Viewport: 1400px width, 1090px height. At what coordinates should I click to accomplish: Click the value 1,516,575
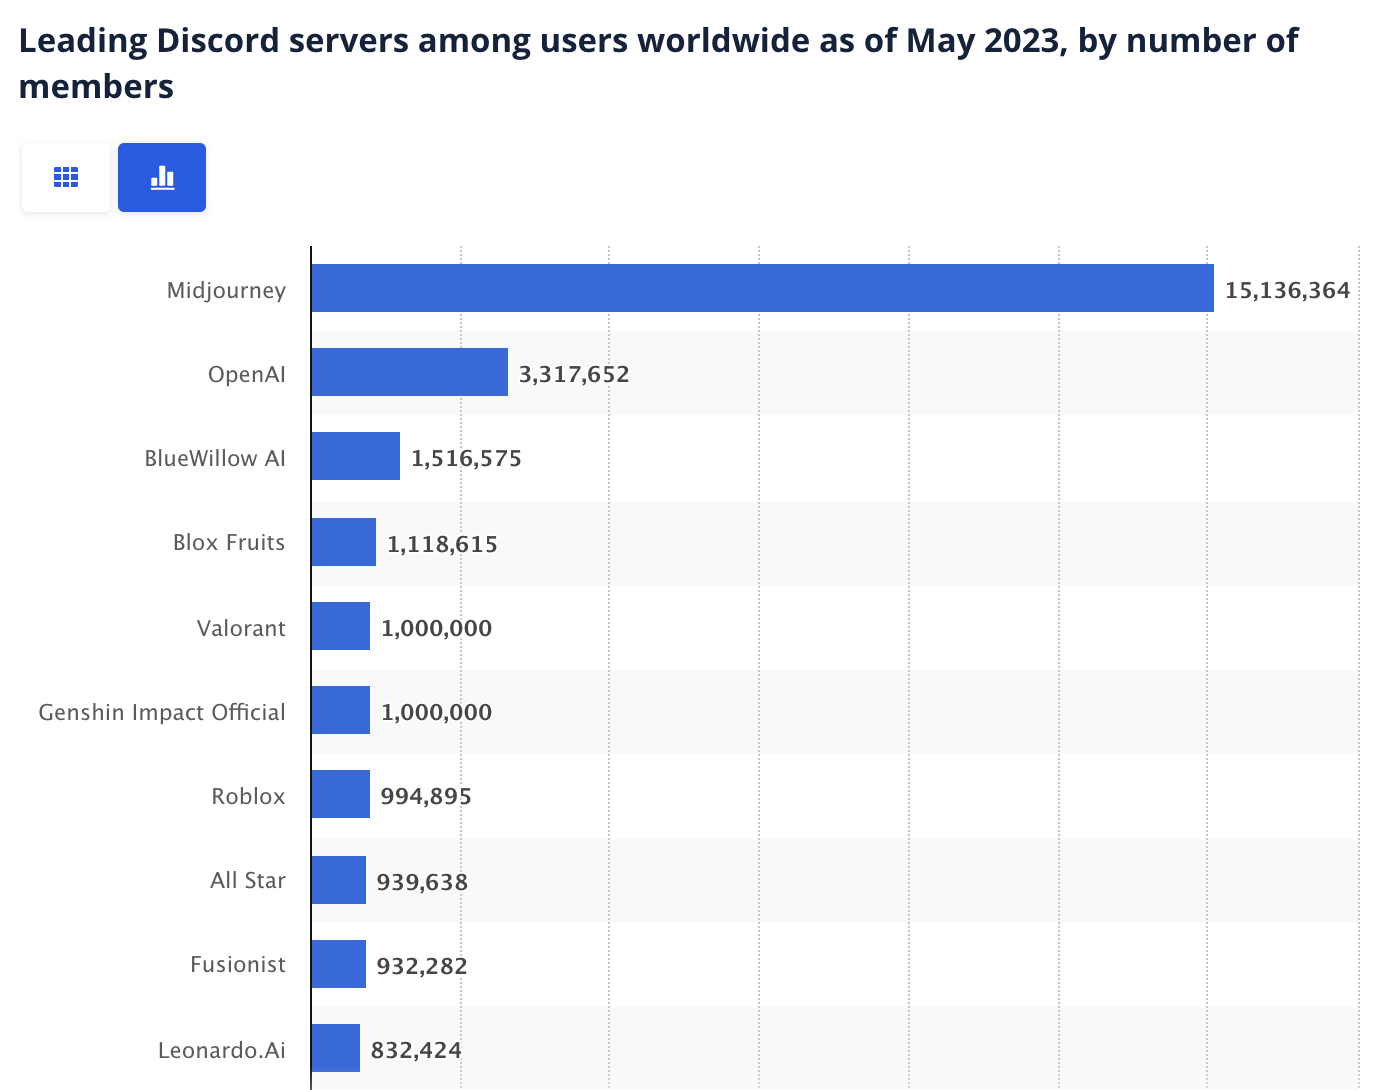466,458
